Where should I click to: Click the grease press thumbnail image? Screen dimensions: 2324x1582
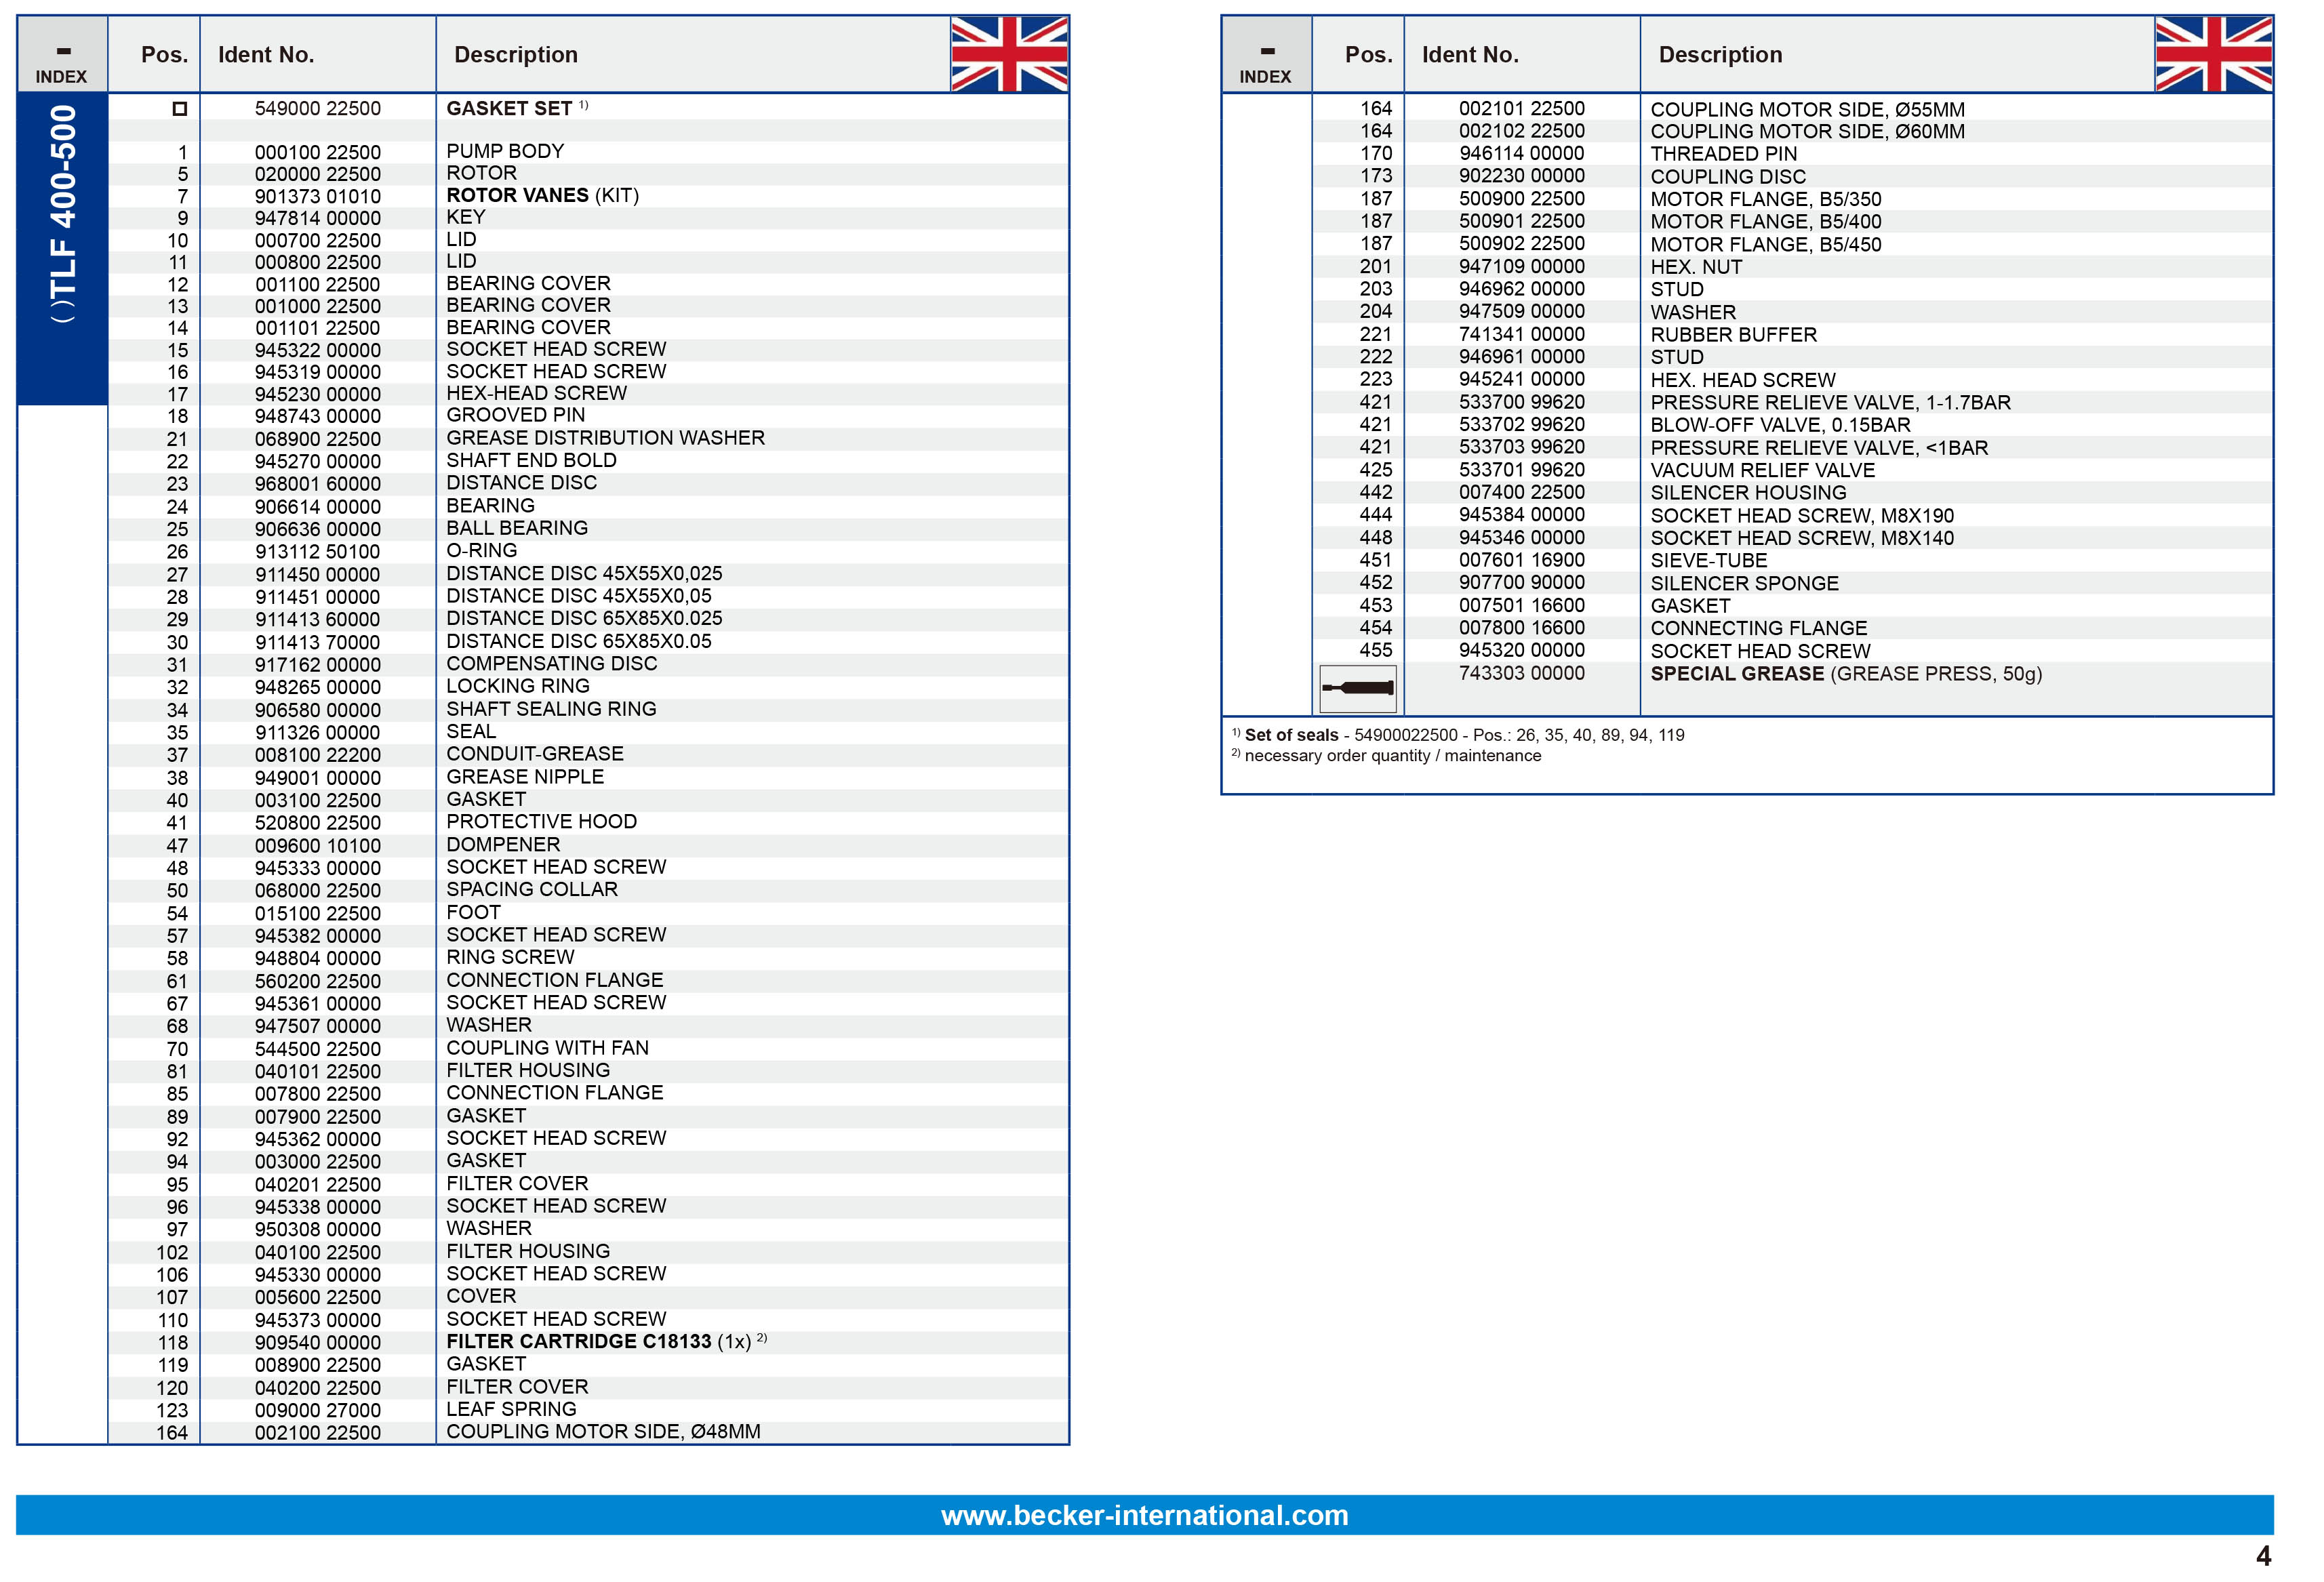pos(1357,688)
